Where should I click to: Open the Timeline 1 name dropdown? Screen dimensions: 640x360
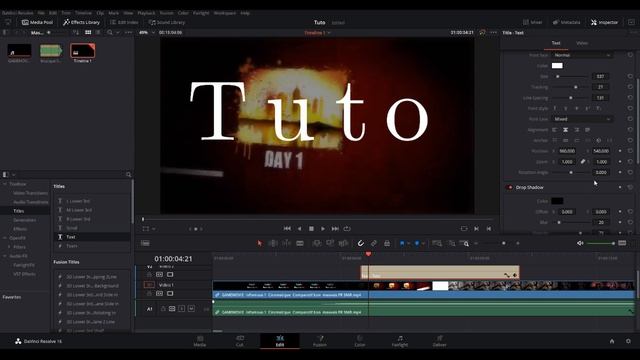[x=317, y=33]
